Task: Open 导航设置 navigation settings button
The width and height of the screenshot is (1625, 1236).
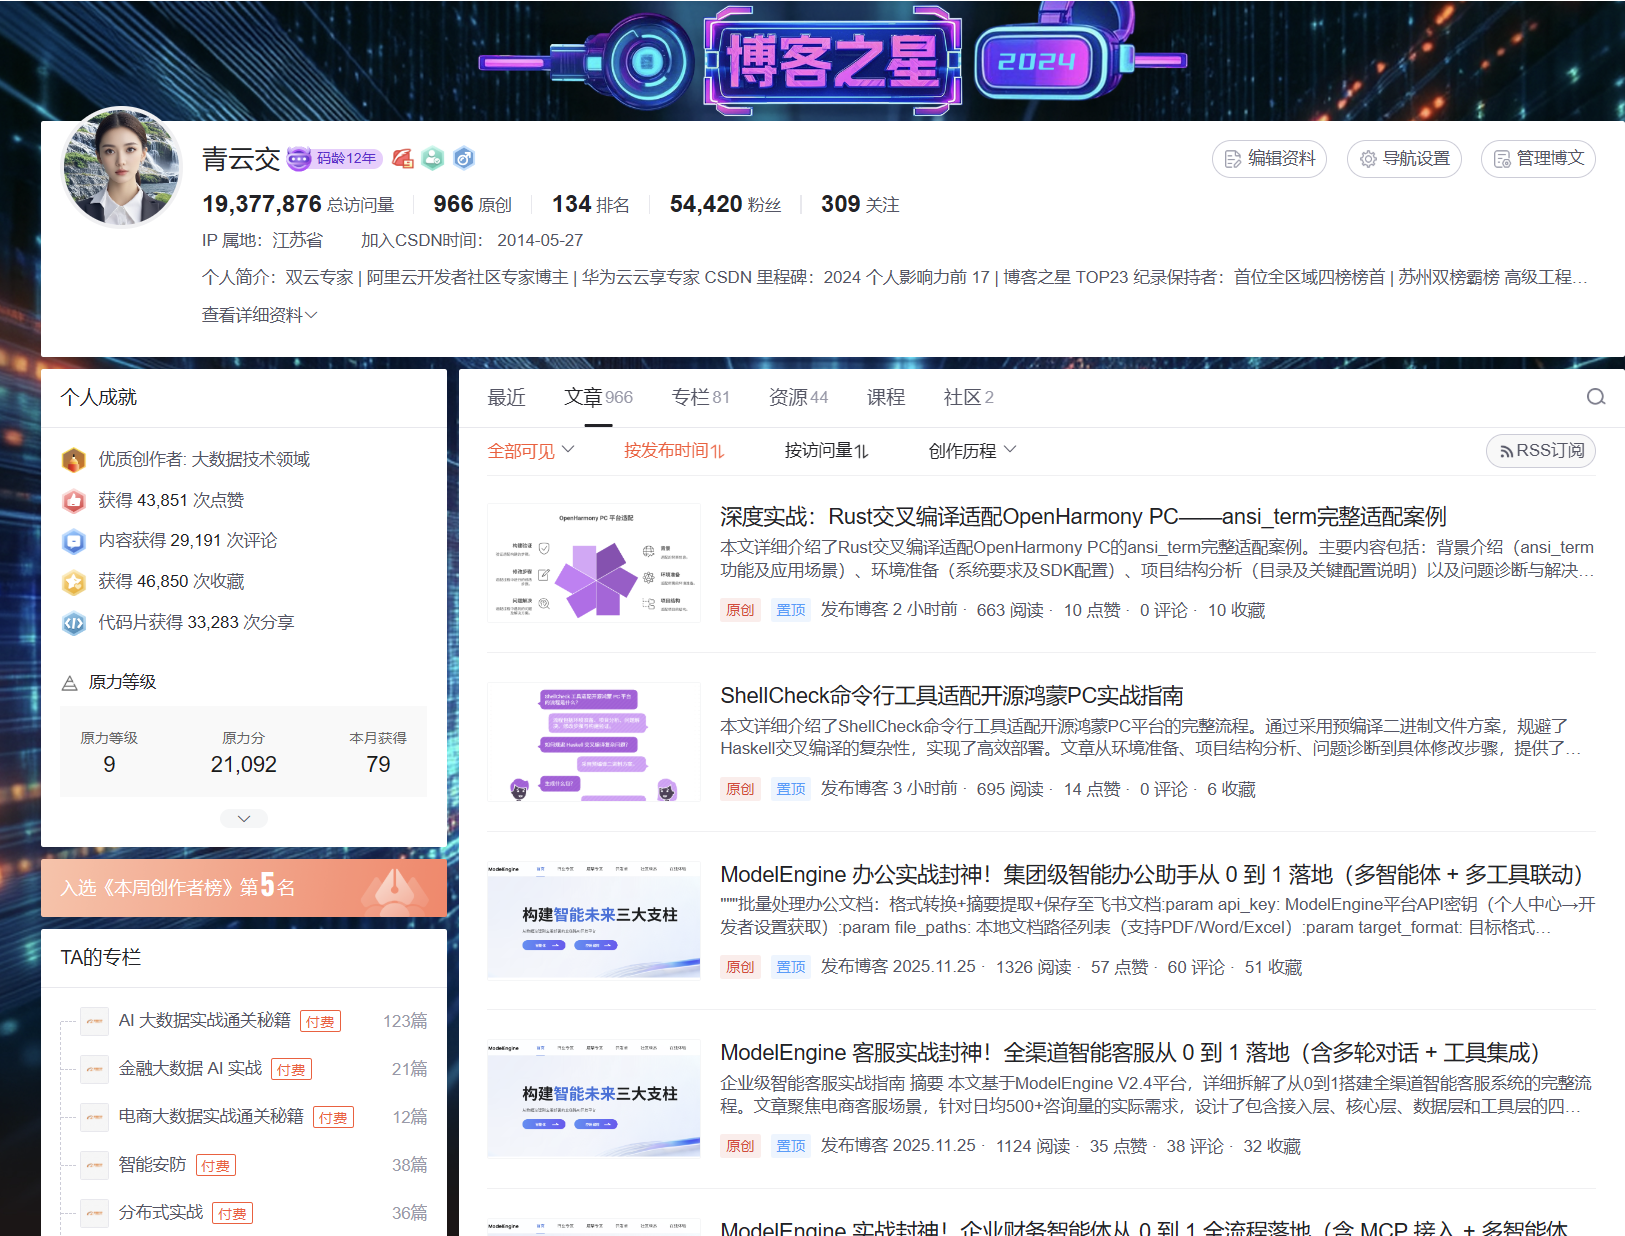Action: point(1404,159)
